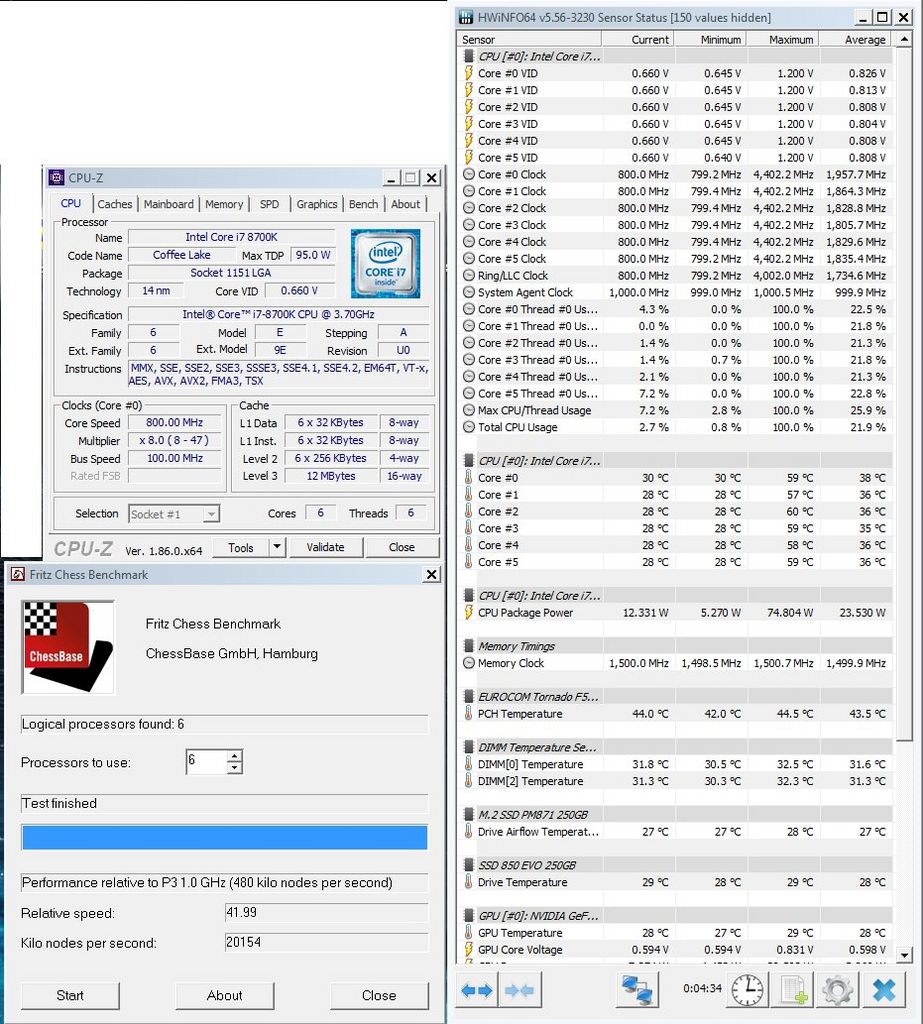This screenshot has width=923, height=1024.
Task: Click the HWiNFO expand window arrows icon
Action: click(x=477, y=990)
